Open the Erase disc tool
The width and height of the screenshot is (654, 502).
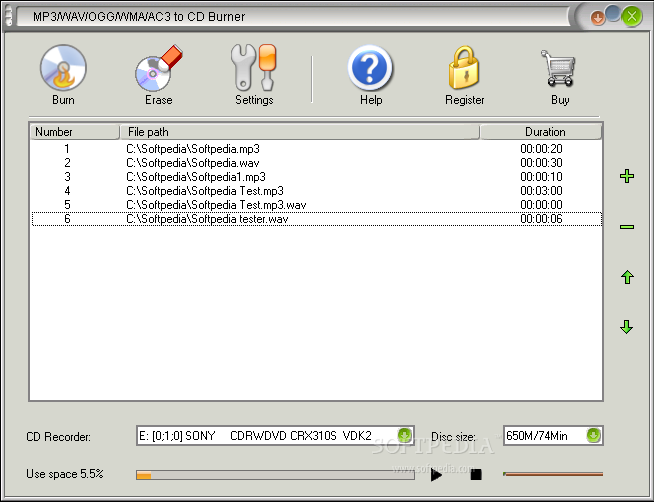point(158,68)
